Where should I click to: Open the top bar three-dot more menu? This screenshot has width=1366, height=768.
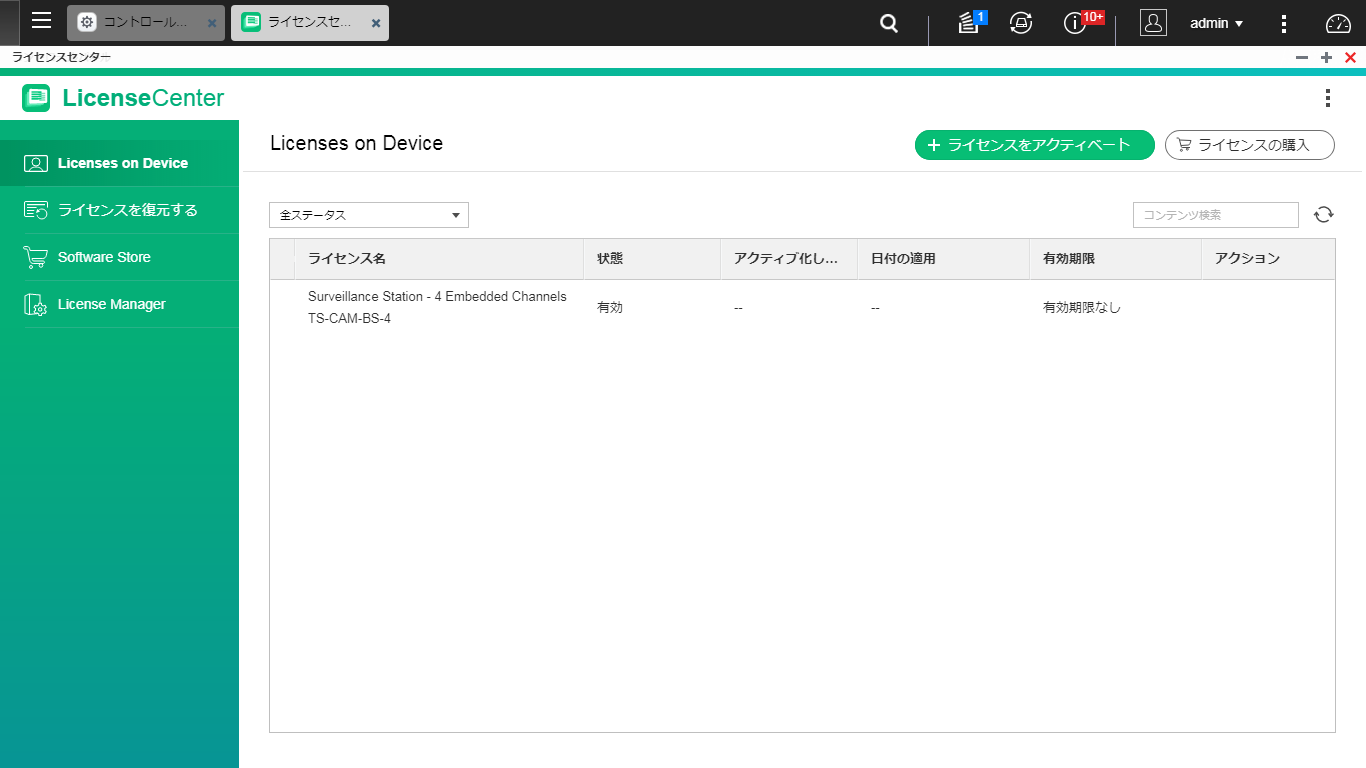(x=1285, y=24)
